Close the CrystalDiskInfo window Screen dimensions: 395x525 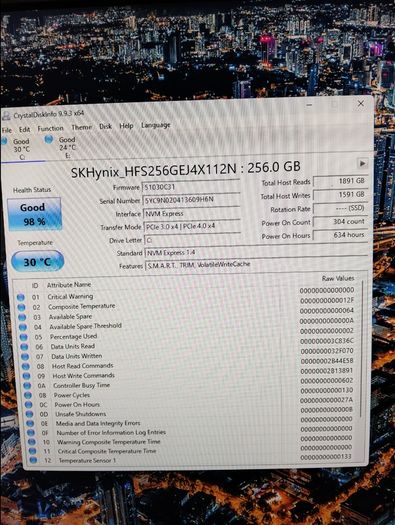click(x=361, y=103)
